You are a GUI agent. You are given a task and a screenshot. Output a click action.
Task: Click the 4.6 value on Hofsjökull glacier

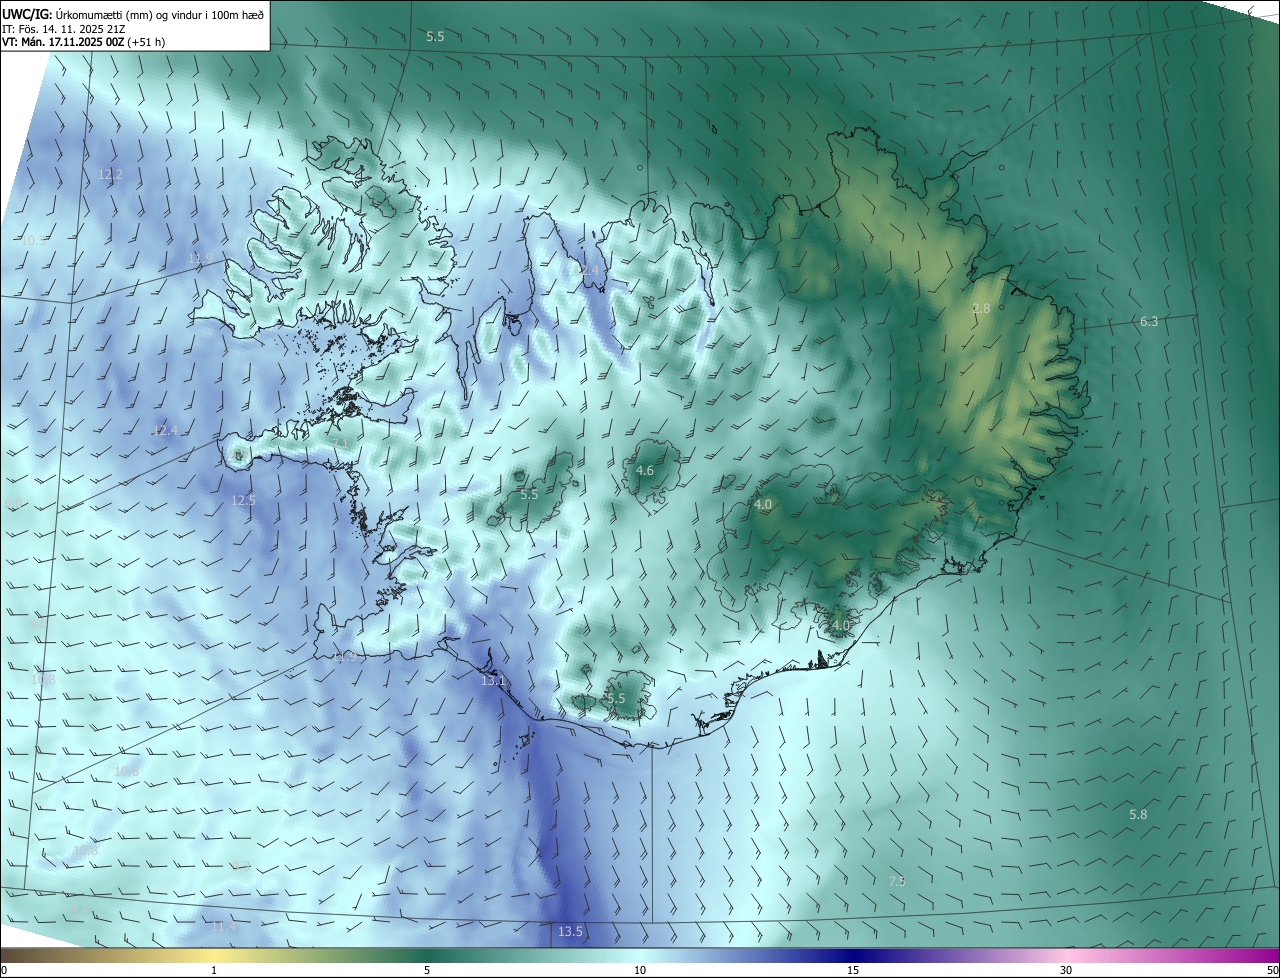(x=645, y=470)
